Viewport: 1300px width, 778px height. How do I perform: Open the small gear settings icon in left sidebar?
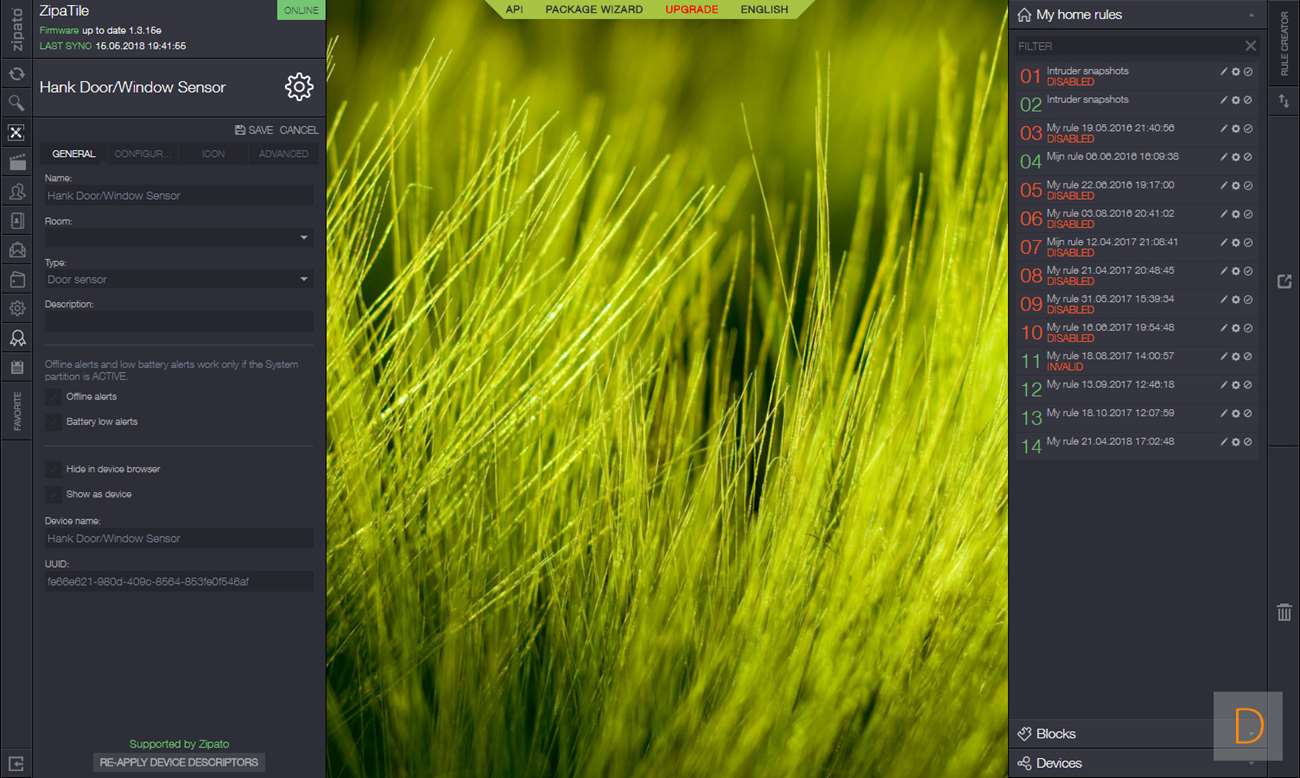pyautogui.click(x=17, y=309)
